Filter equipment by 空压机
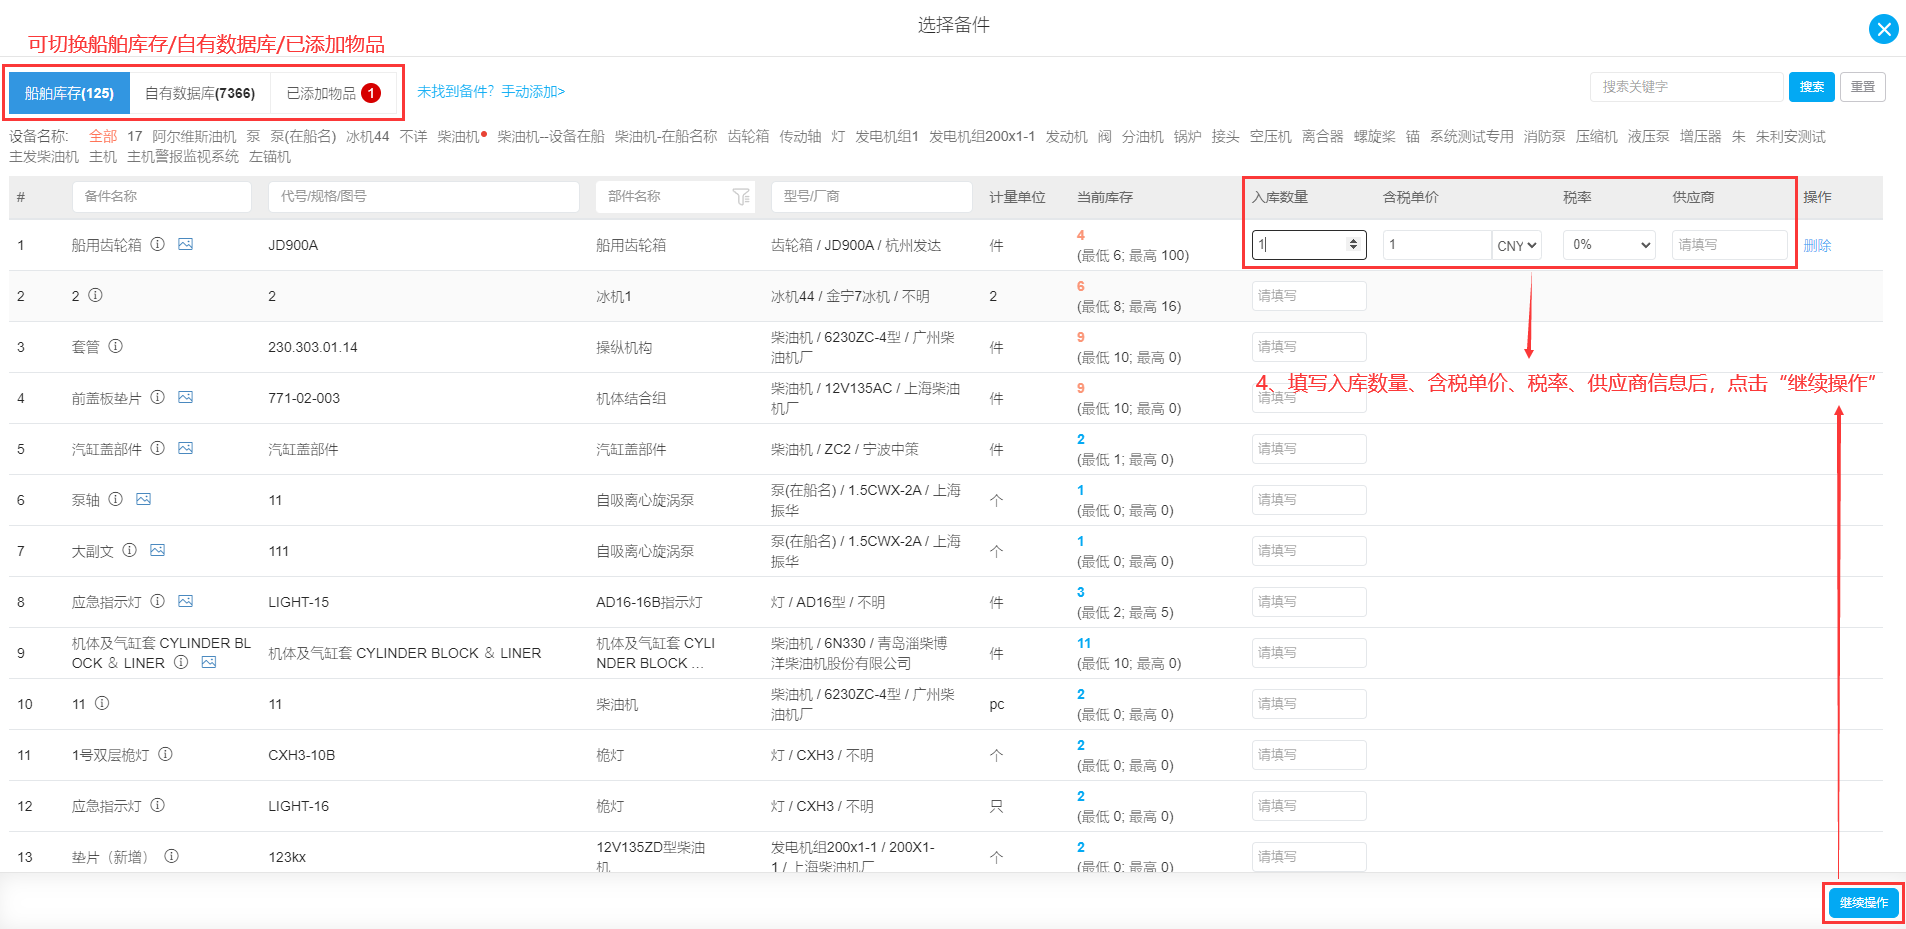Screen dimensions: 1906x929 tap(1271, 136)
